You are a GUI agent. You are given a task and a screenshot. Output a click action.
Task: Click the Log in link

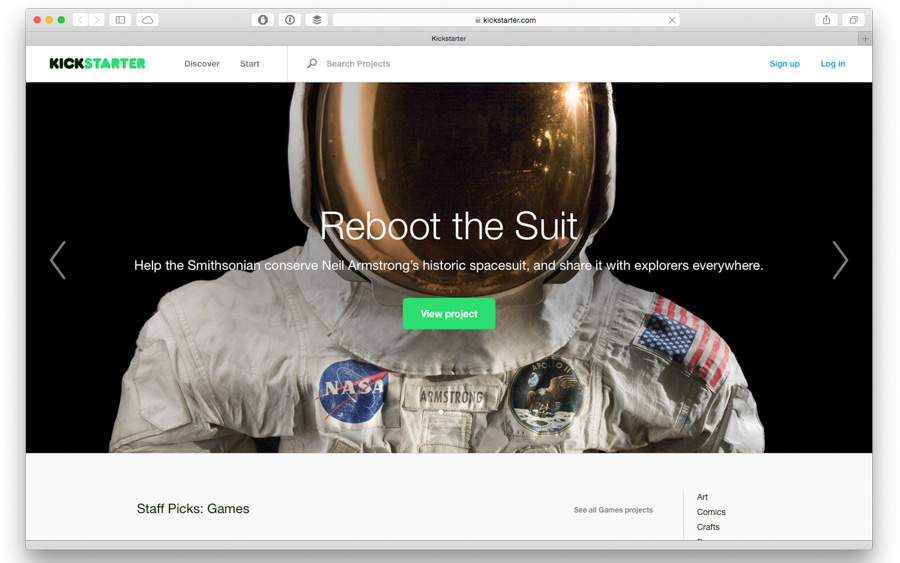[832, 64]
